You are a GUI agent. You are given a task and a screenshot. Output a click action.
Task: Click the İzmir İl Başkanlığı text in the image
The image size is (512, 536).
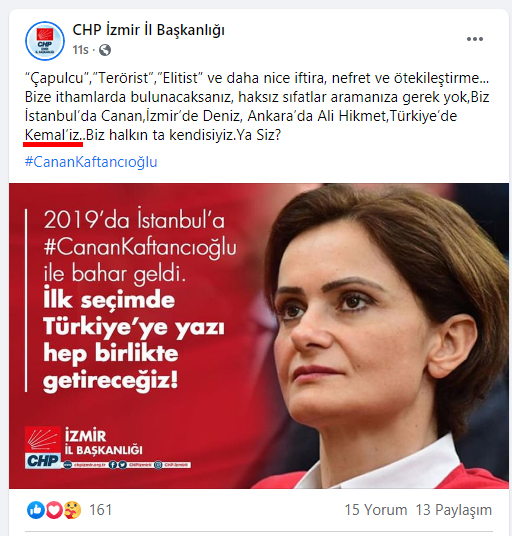pyautogui.click(x=104, y=443)
